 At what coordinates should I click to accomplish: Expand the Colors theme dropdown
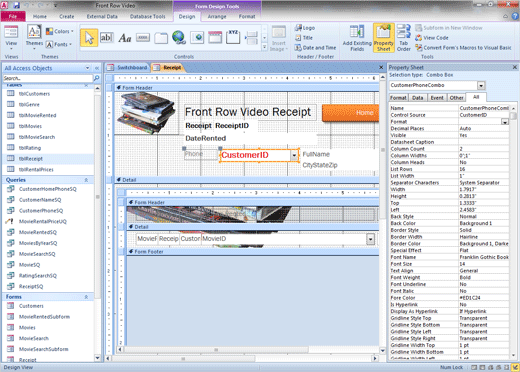(60, 31)
